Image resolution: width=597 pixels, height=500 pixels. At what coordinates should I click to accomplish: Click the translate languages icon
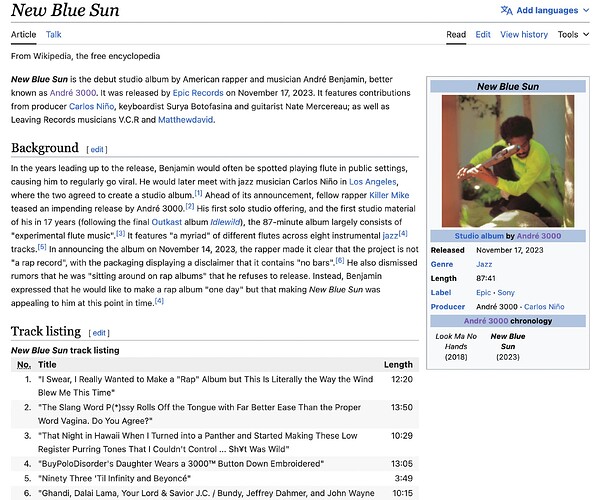click(506, 10)
